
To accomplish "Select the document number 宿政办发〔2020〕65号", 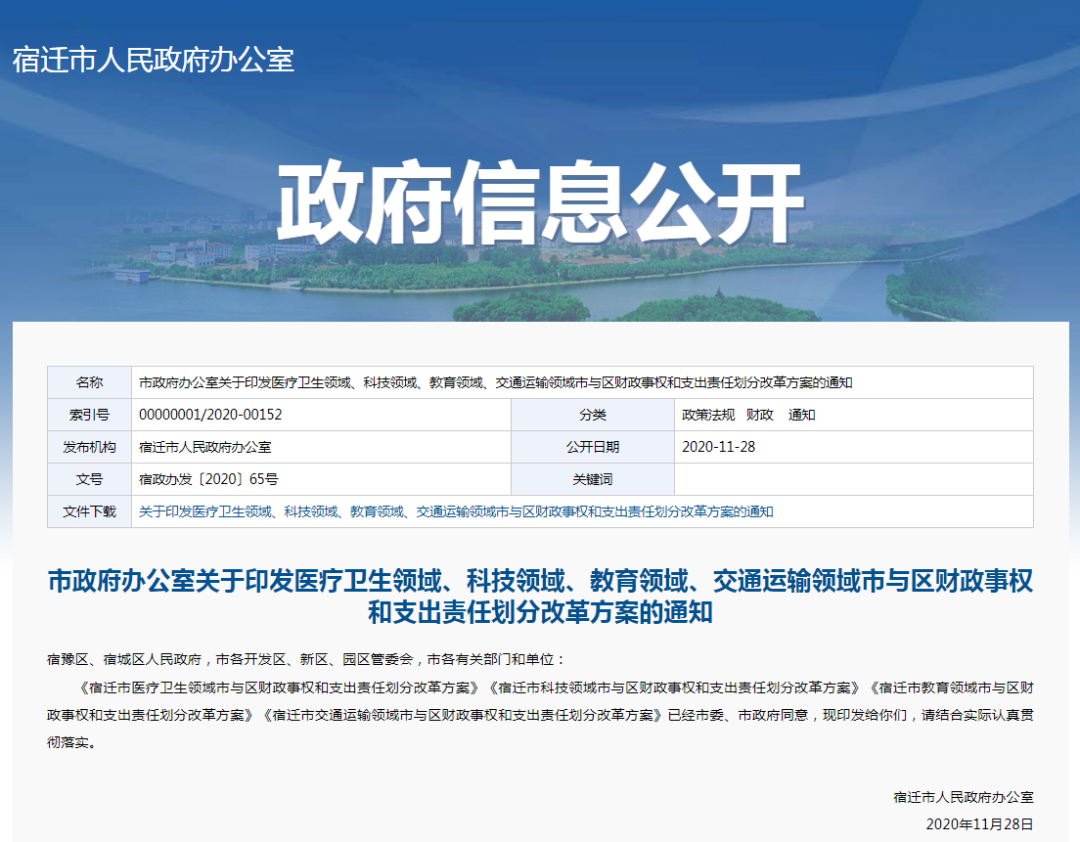I will 209,480.
